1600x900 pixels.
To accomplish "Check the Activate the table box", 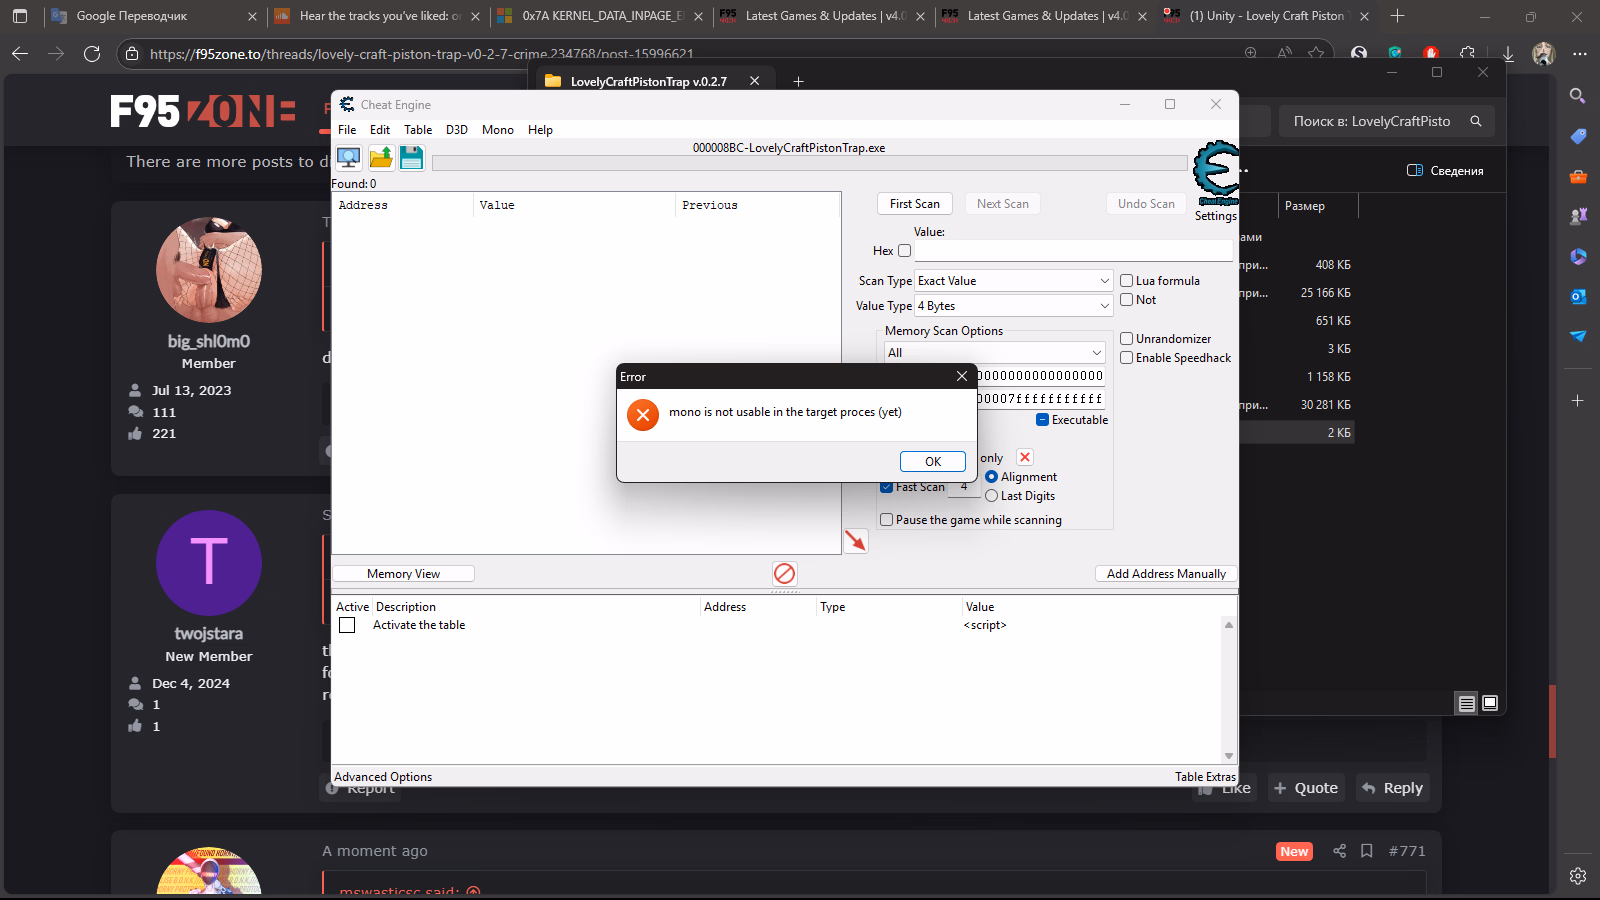I will [347, 625].
